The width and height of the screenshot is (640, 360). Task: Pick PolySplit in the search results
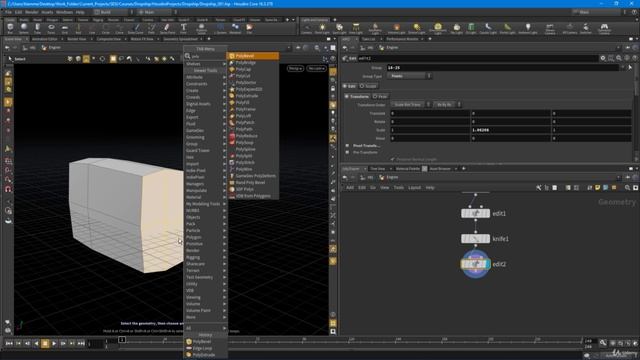pyautogui.click(x=253, y=156)
